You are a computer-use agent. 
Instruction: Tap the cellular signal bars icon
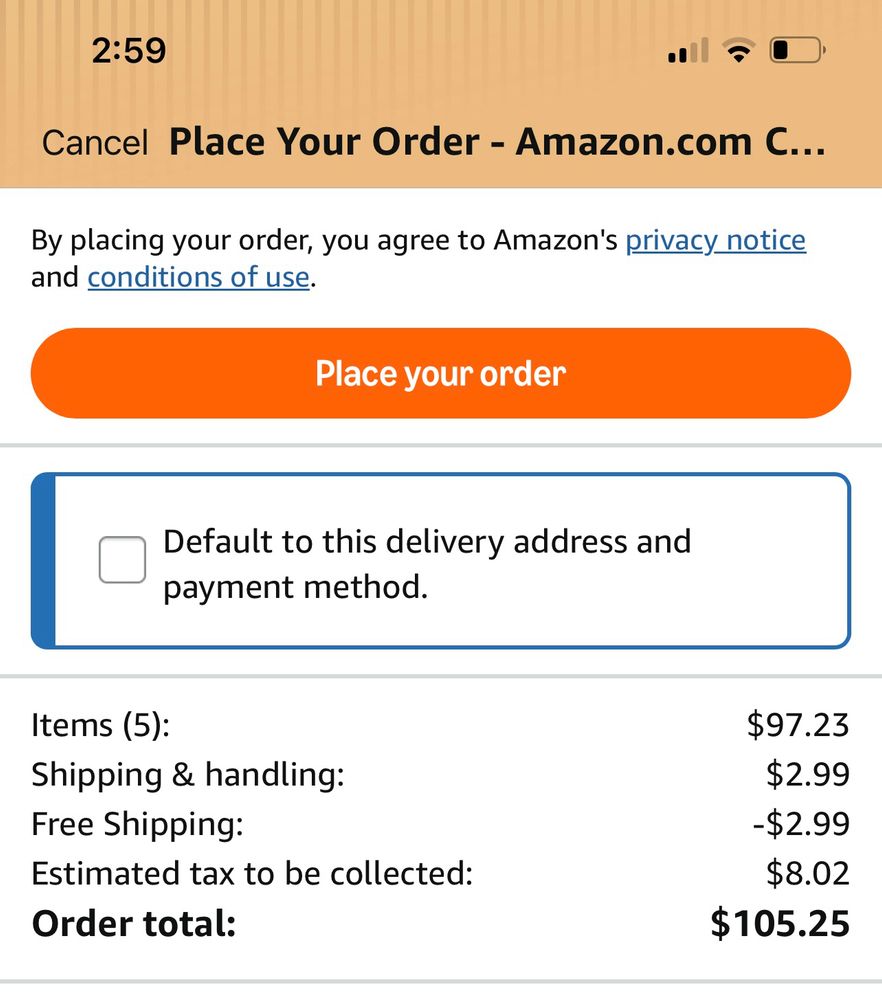pos(688,50)
